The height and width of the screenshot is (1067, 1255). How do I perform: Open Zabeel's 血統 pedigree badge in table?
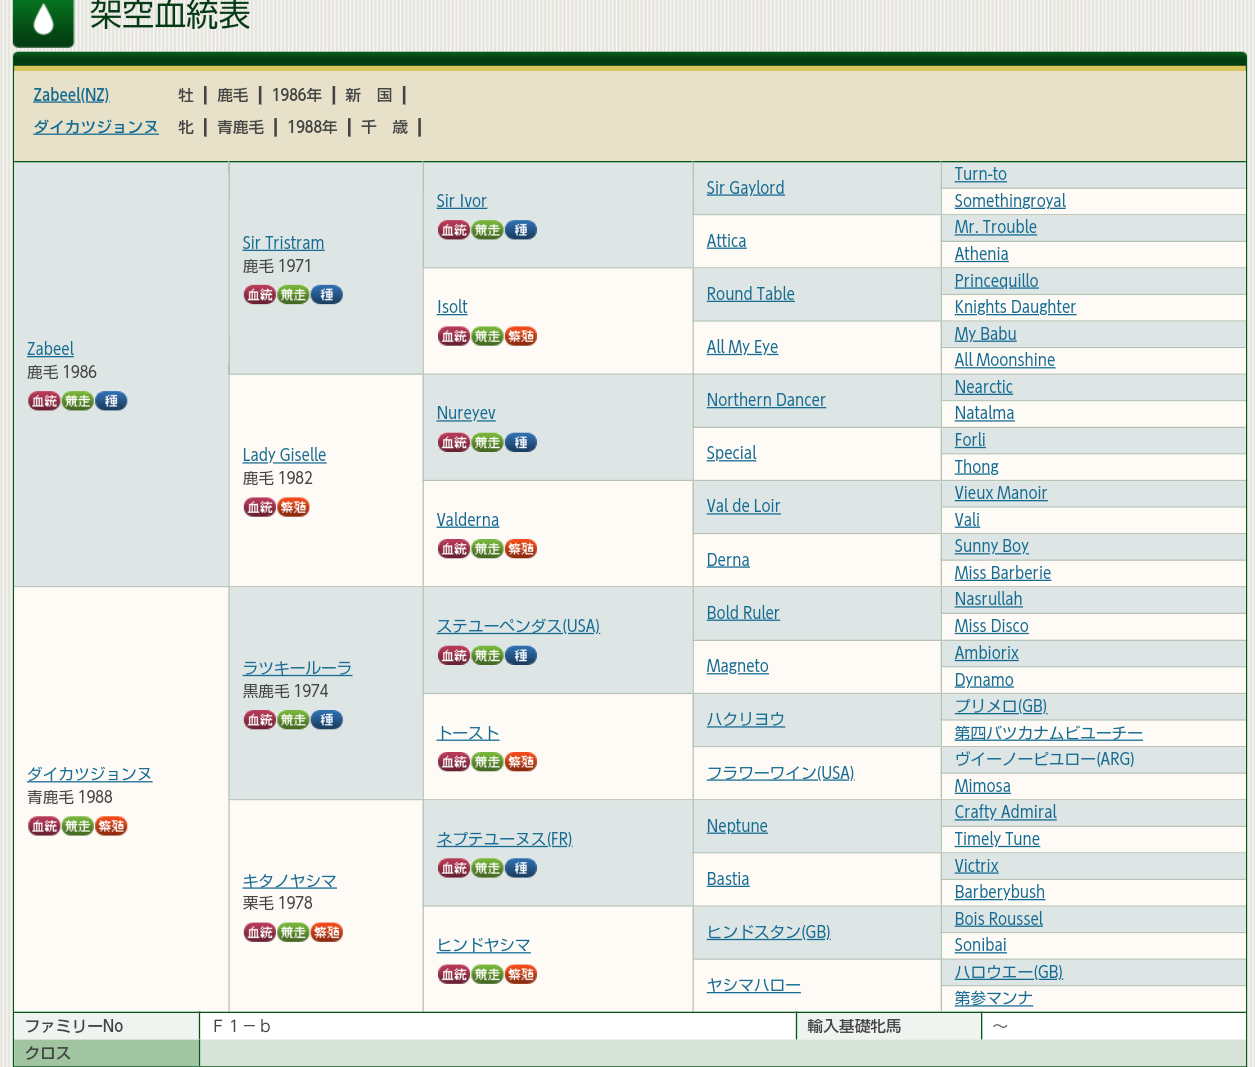pos(44,401)
